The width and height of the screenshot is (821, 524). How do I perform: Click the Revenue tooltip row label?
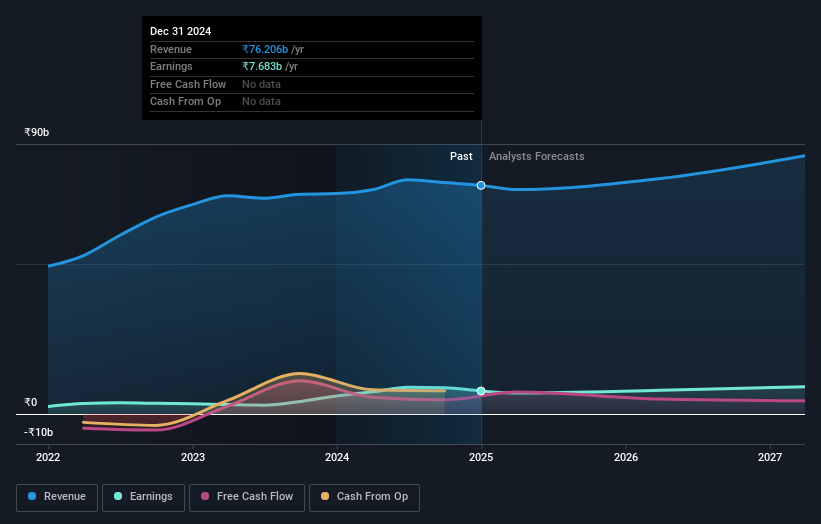(x=171, y=49)
